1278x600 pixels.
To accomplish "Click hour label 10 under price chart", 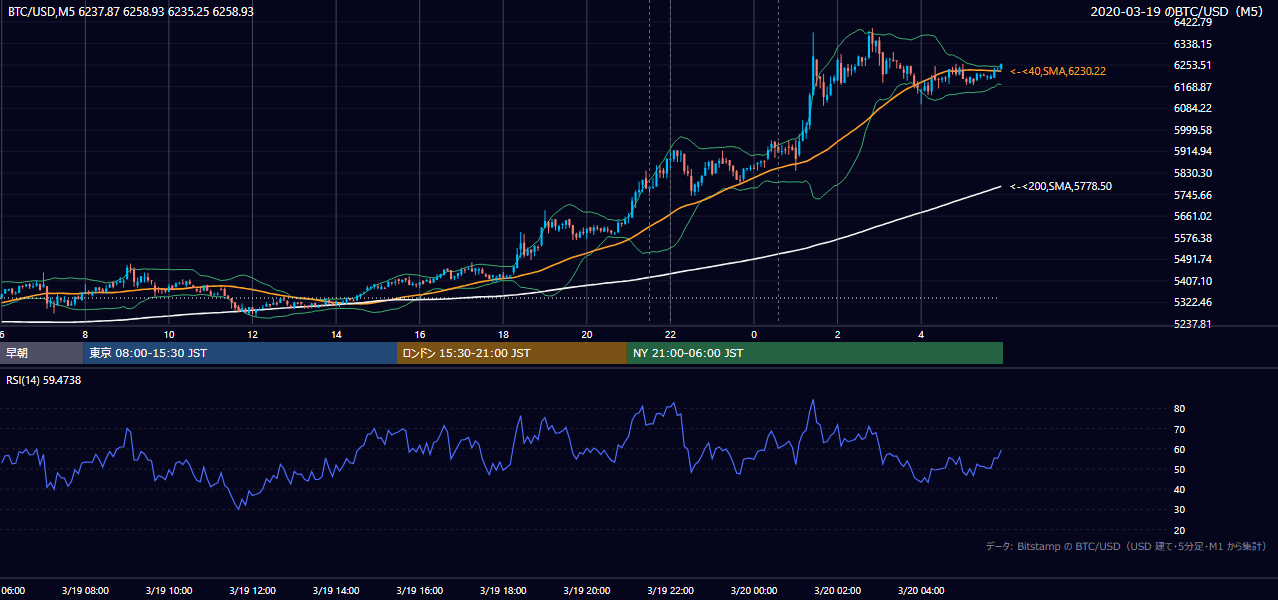I will [169, 334].
